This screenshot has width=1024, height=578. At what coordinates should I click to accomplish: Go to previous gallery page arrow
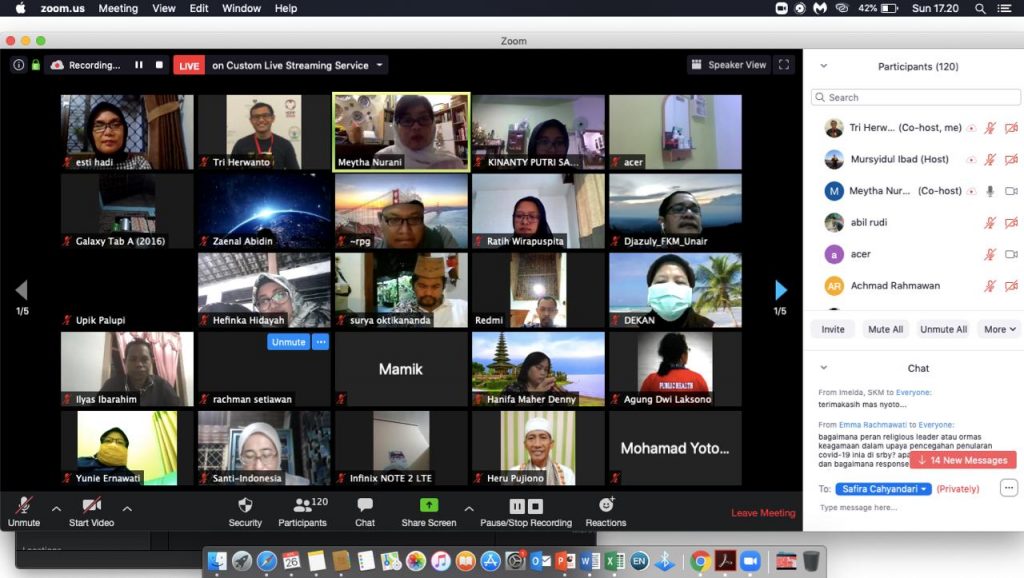(x=22, y=289)
